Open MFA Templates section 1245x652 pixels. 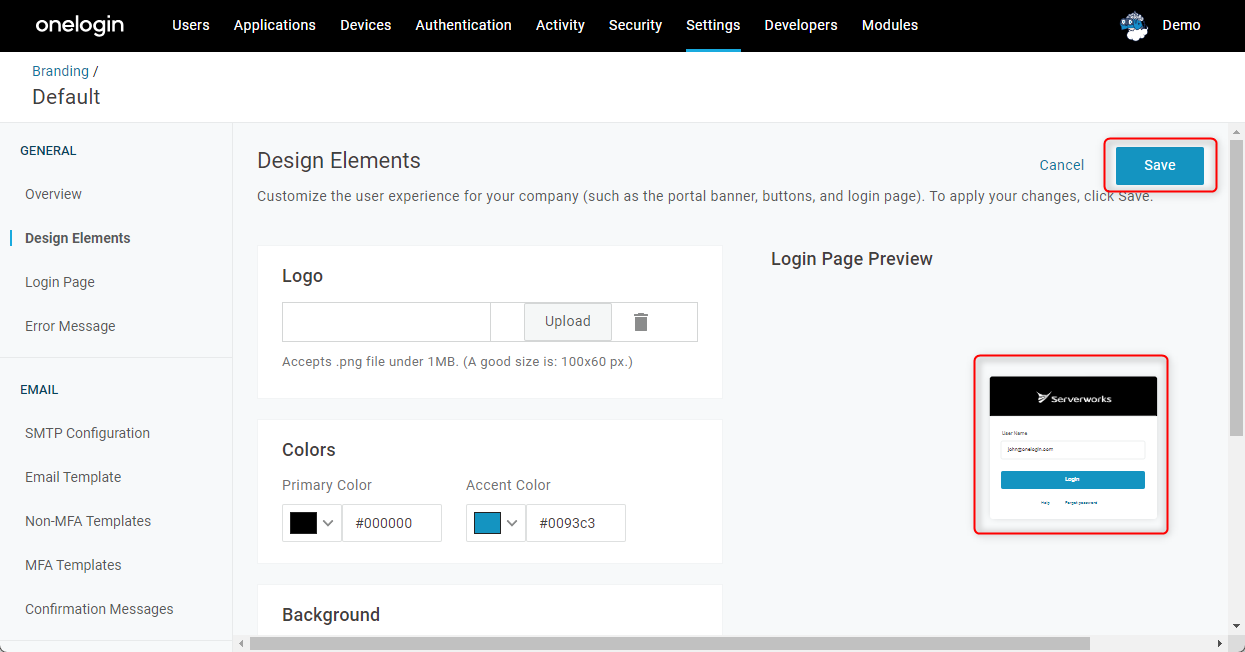[73, 565]
